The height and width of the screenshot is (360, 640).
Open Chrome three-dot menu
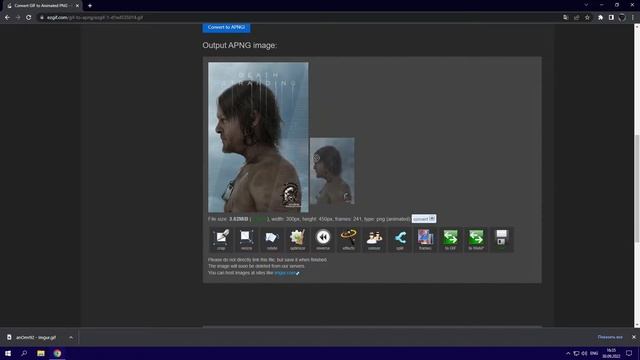pyautogui.click(x=633, y=18)
